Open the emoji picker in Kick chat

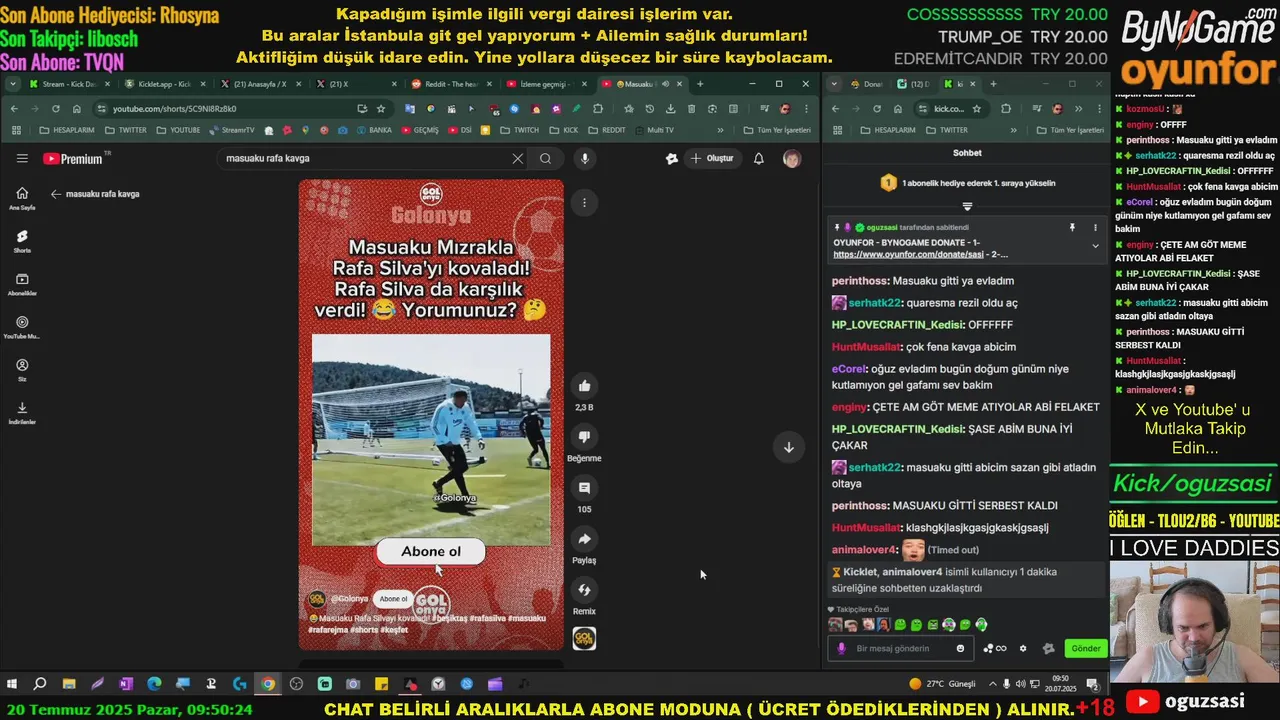click(961, 648)
